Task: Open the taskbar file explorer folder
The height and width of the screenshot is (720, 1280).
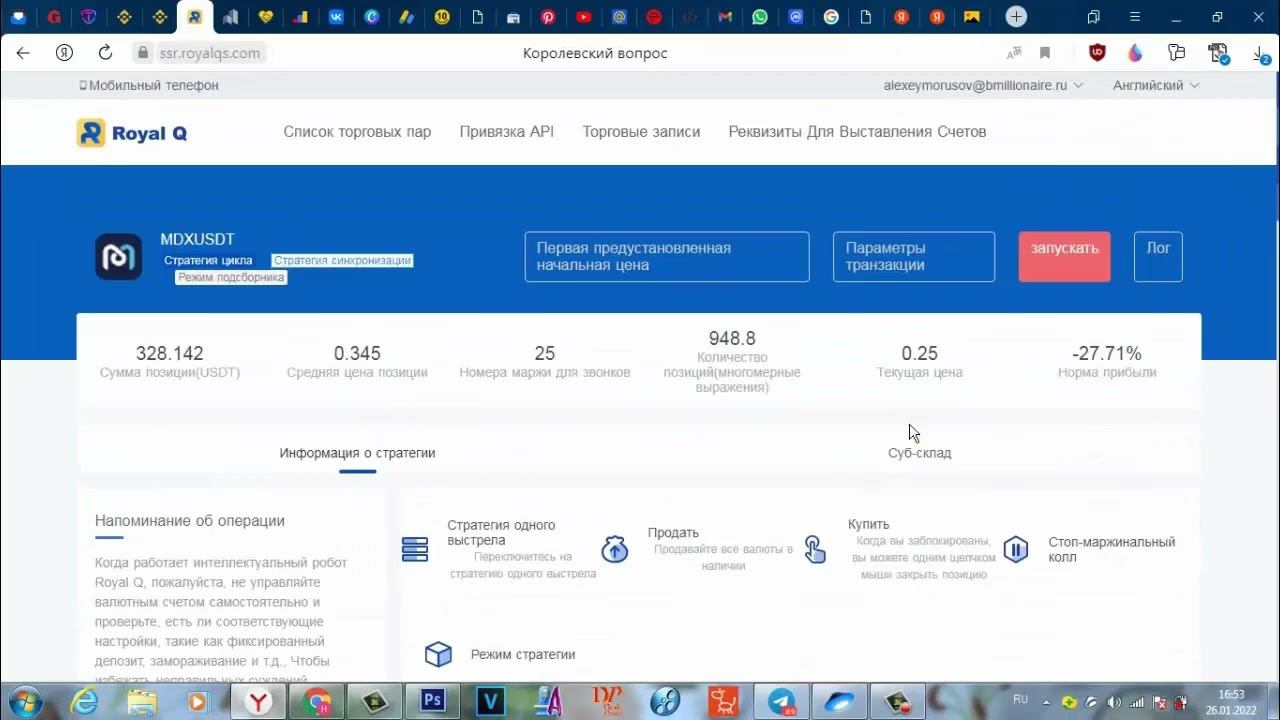Action: tap(142, 701)
